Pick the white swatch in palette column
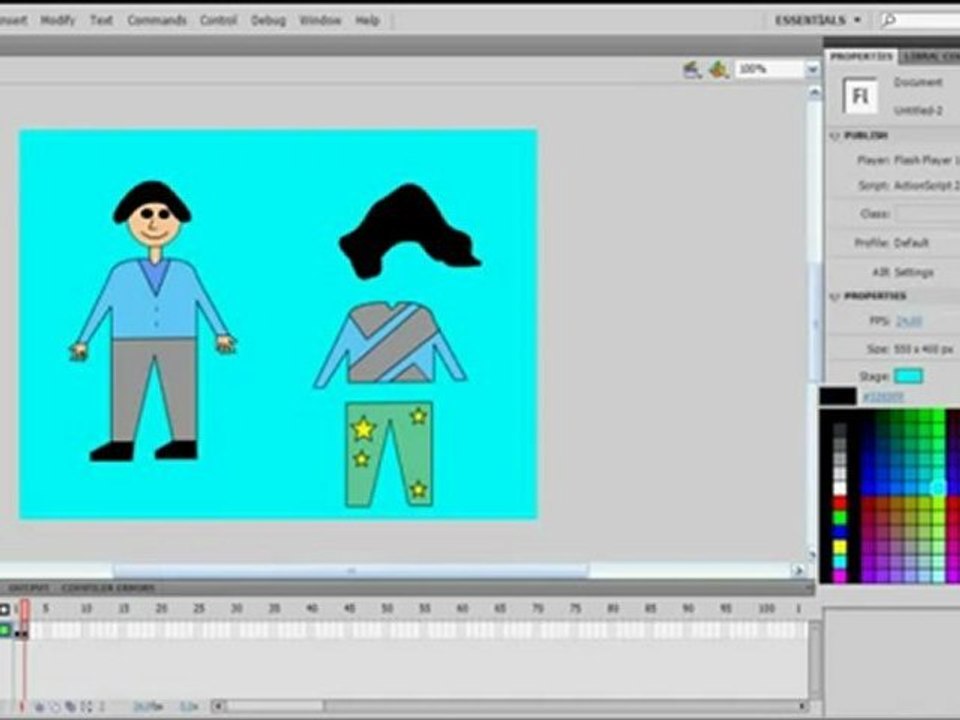The image size is (960, 720). coord(839,489)
